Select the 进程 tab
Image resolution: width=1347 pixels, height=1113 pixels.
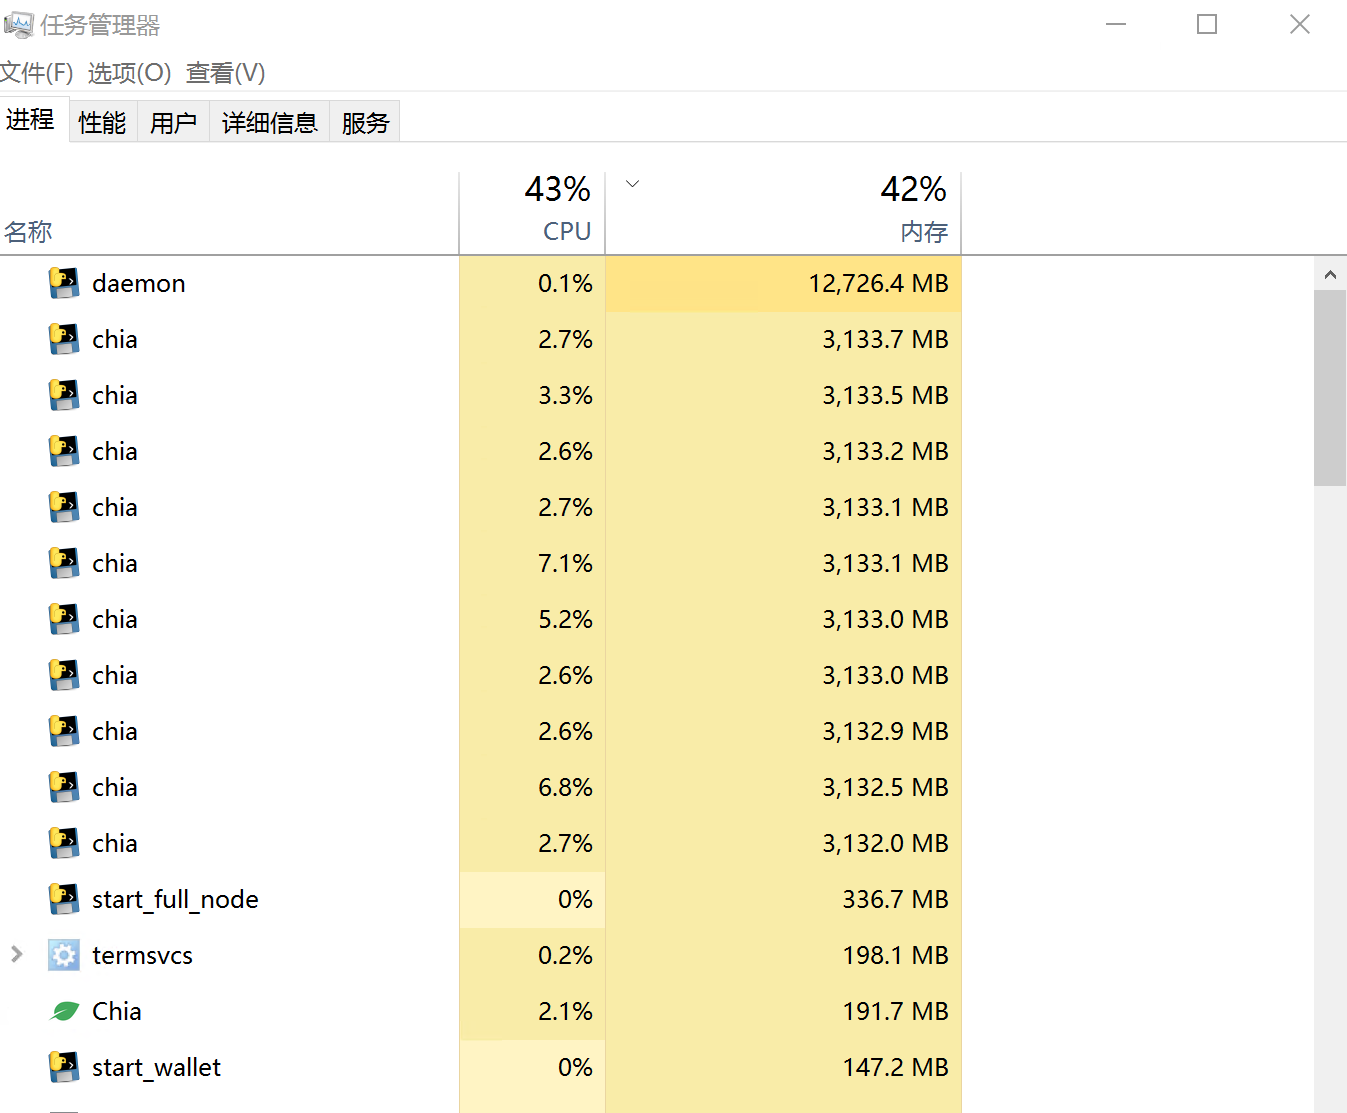(31, 120)
